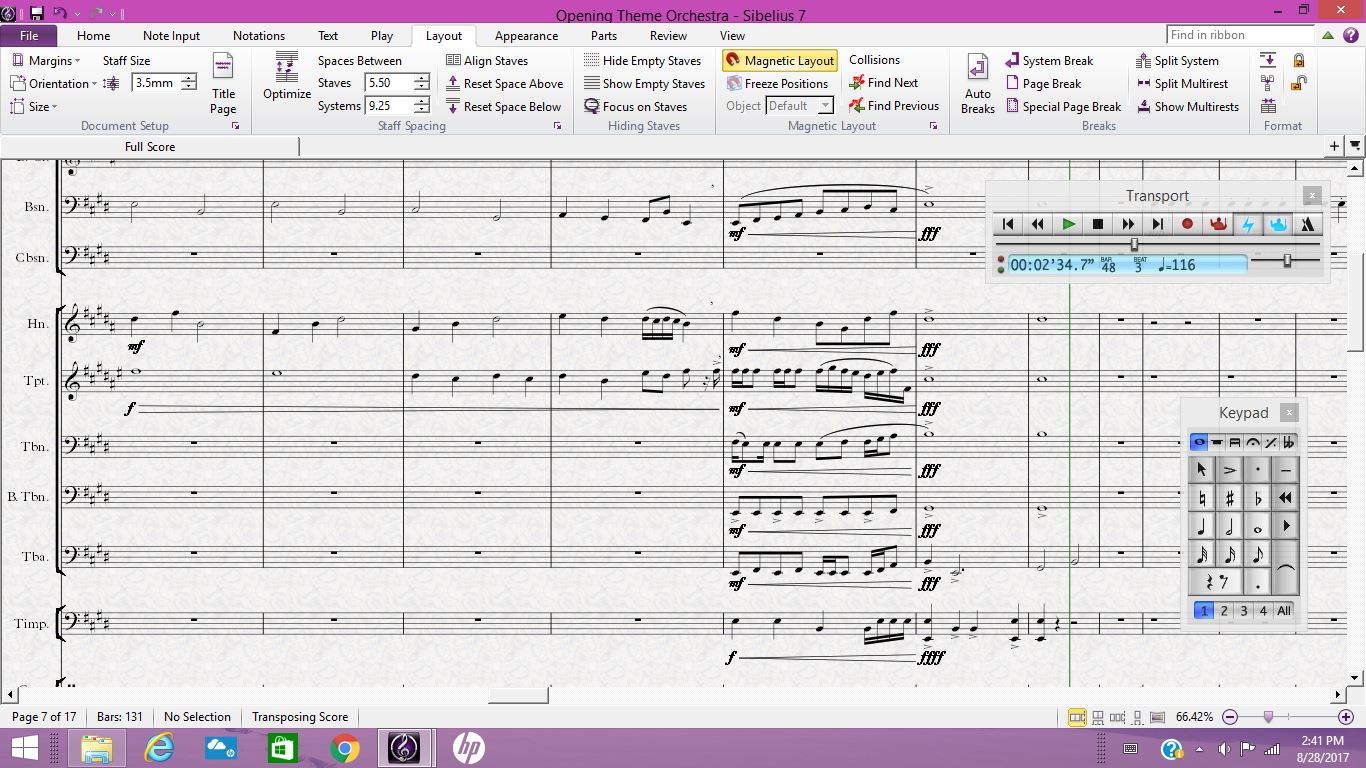Switch to the Play tab
The width and height of the screenshot is (1366, 768).
tap(382, 36)
